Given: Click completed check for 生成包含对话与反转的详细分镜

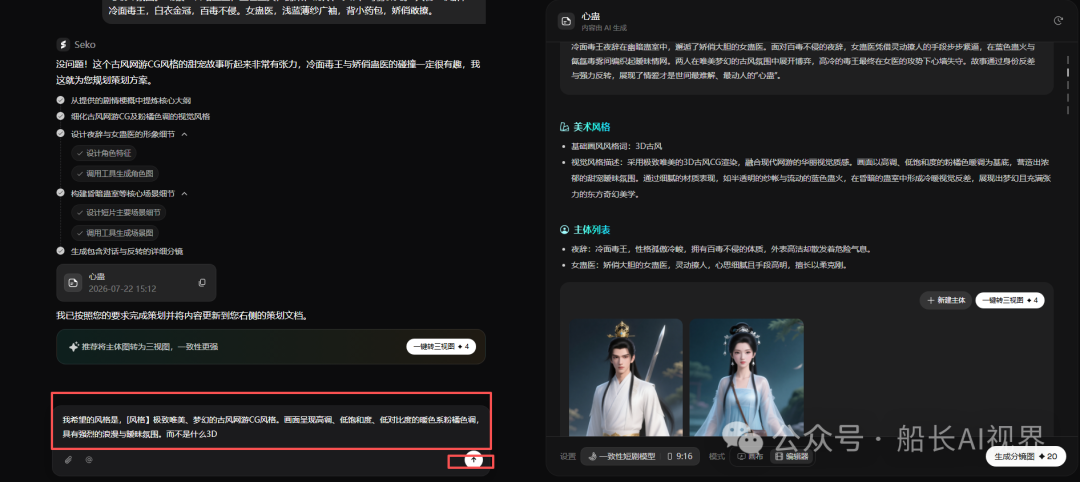Looking at the screenshot, I should point(61,251).
